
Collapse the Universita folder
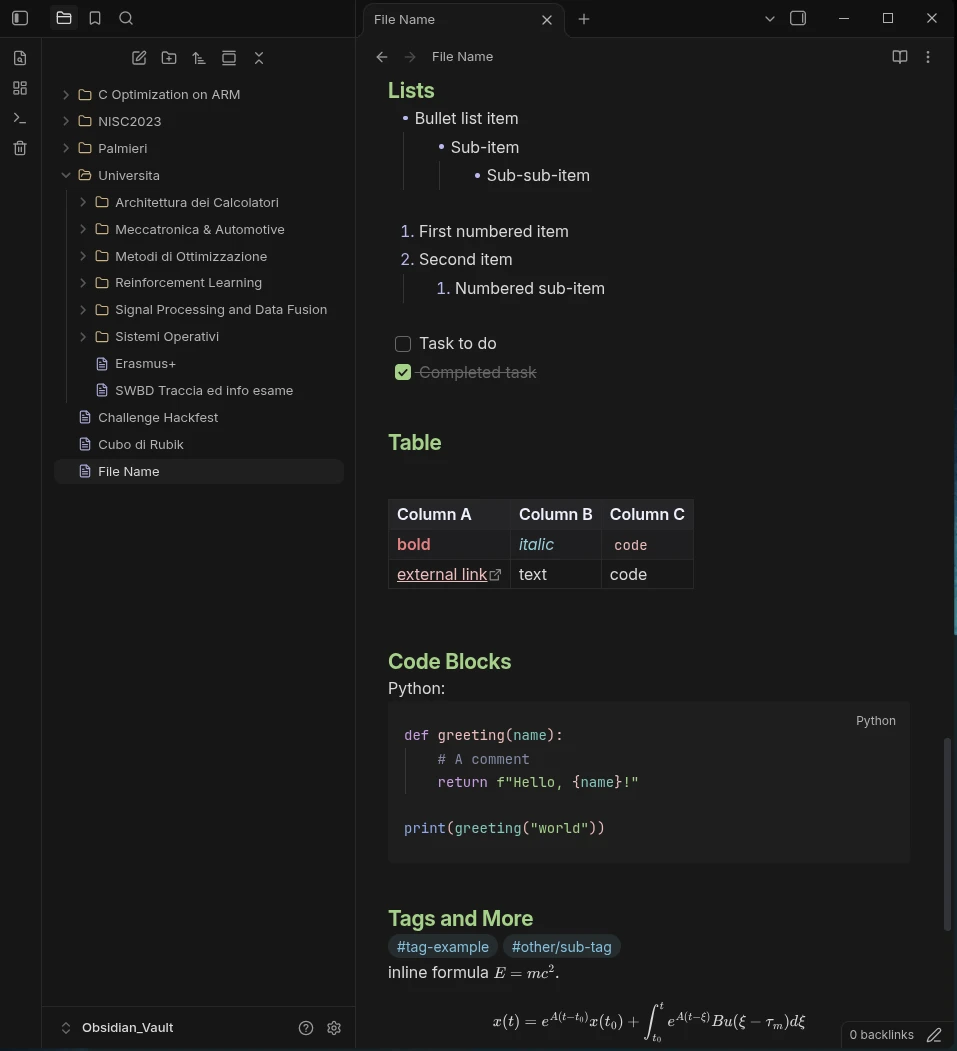click(x=66, y=175)
